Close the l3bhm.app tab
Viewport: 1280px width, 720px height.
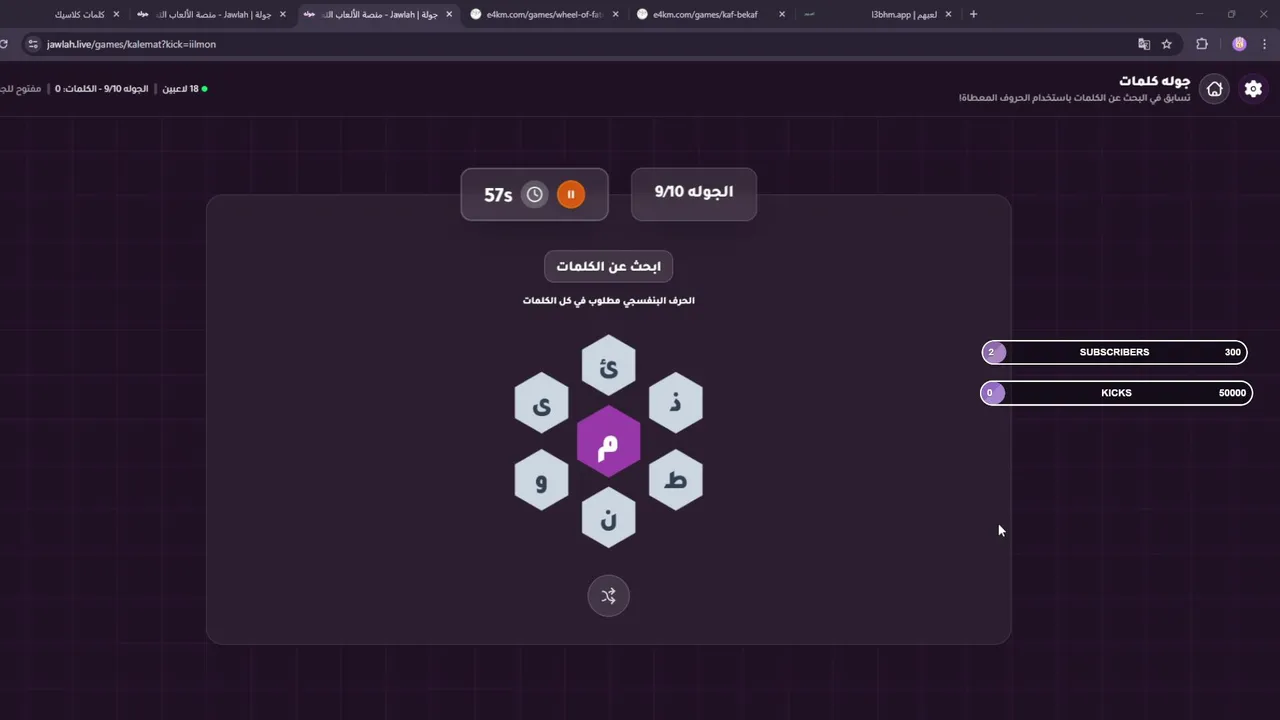pyautogui.click(x=947, y=14)
